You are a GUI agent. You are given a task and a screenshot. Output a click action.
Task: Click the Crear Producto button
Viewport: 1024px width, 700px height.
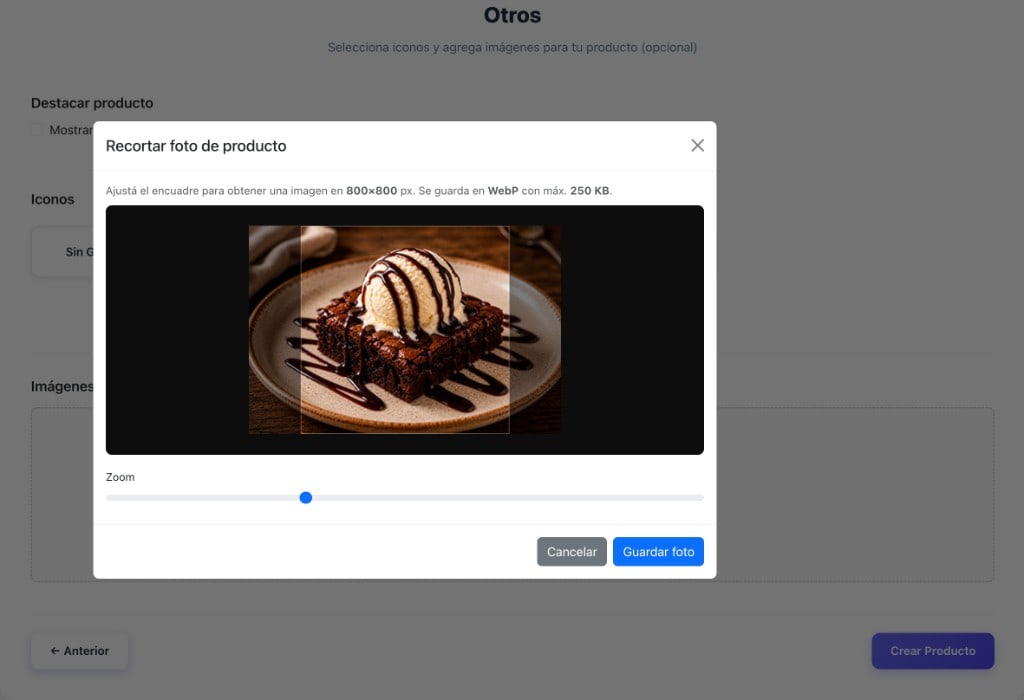933,651
